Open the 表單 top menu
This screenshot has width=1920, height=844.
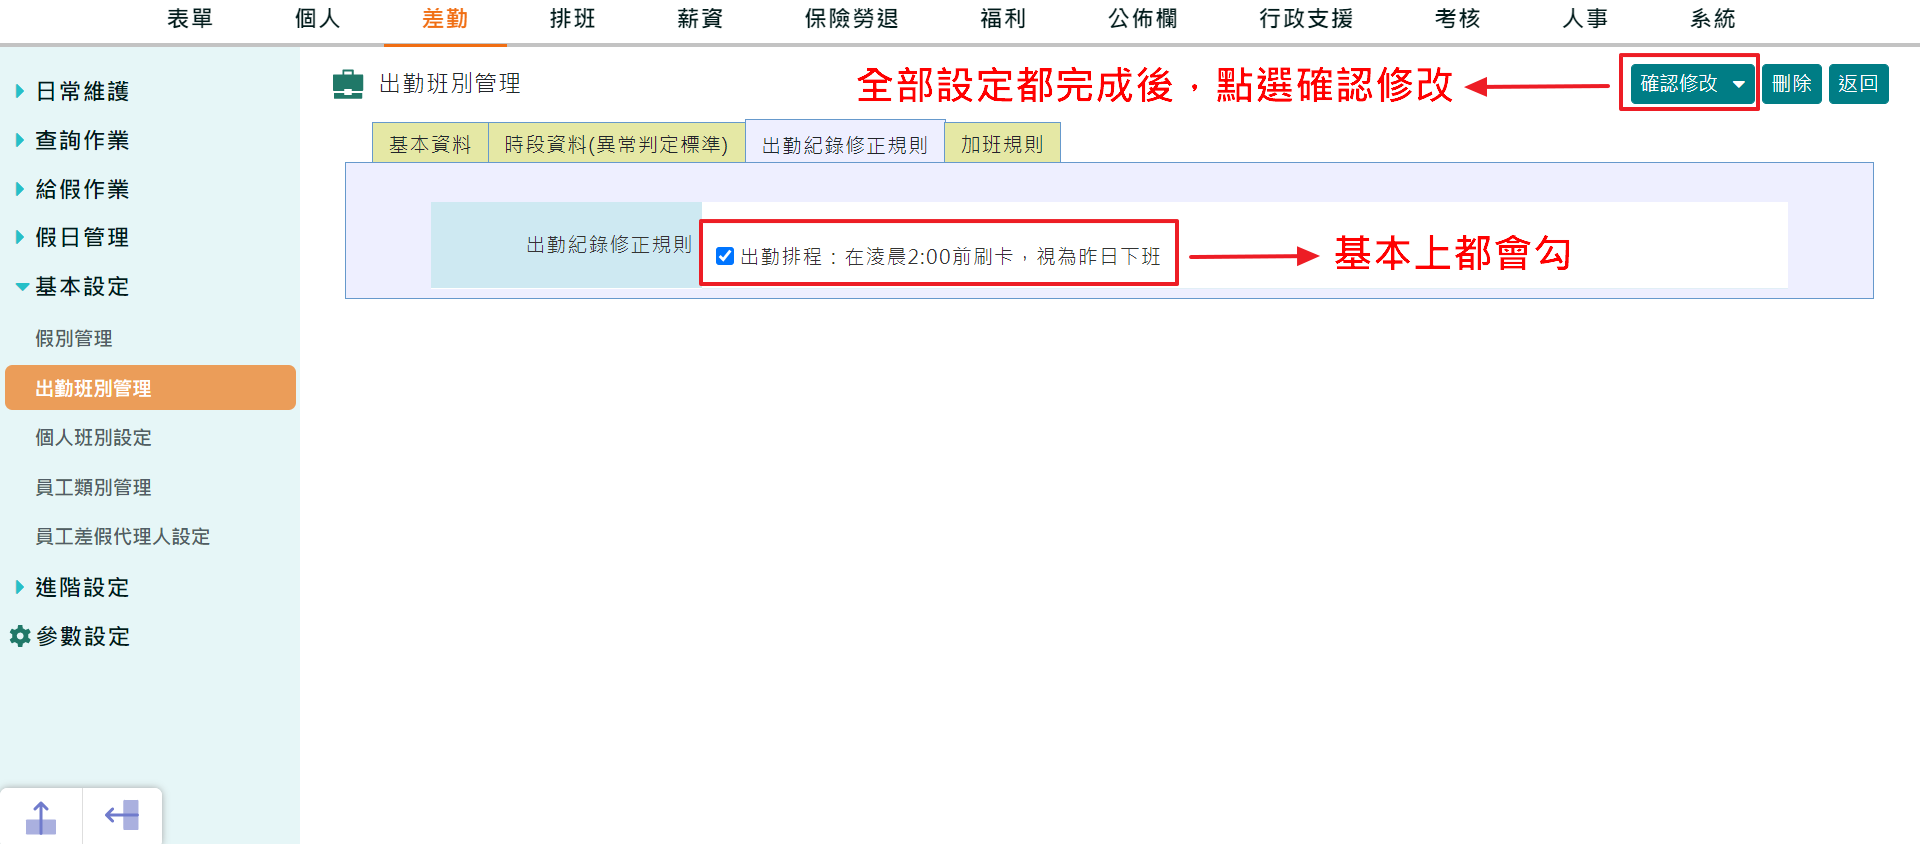tap(190, 19)
